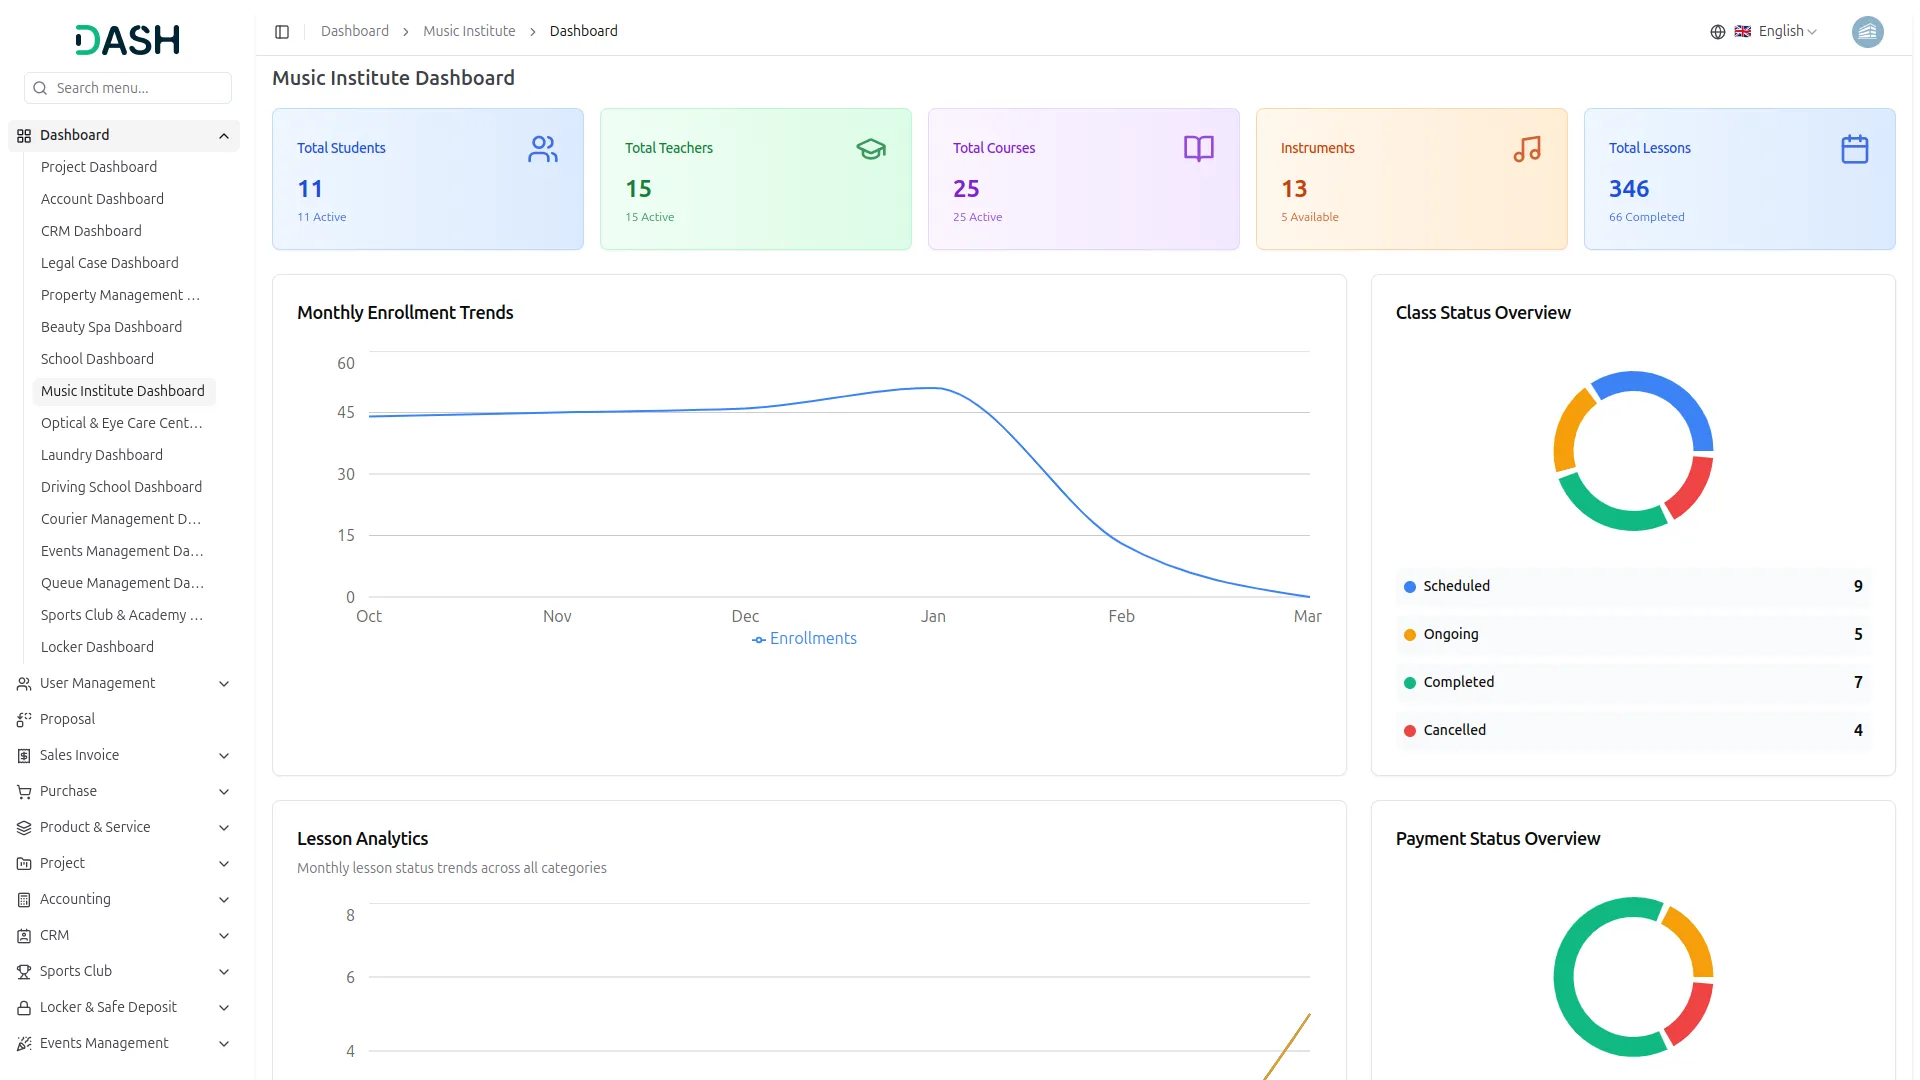This screenshot has width=1920, height=1080.
Task: Open the user avatar menu
Action: tap(1867, 32)
